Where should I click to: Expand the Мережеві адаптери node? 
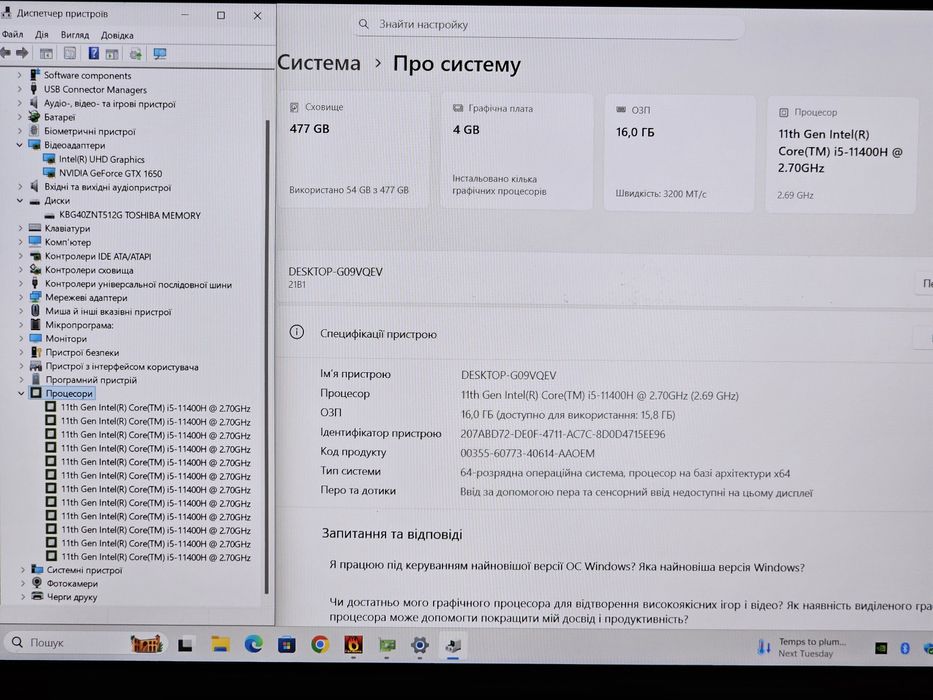(21, 297)
